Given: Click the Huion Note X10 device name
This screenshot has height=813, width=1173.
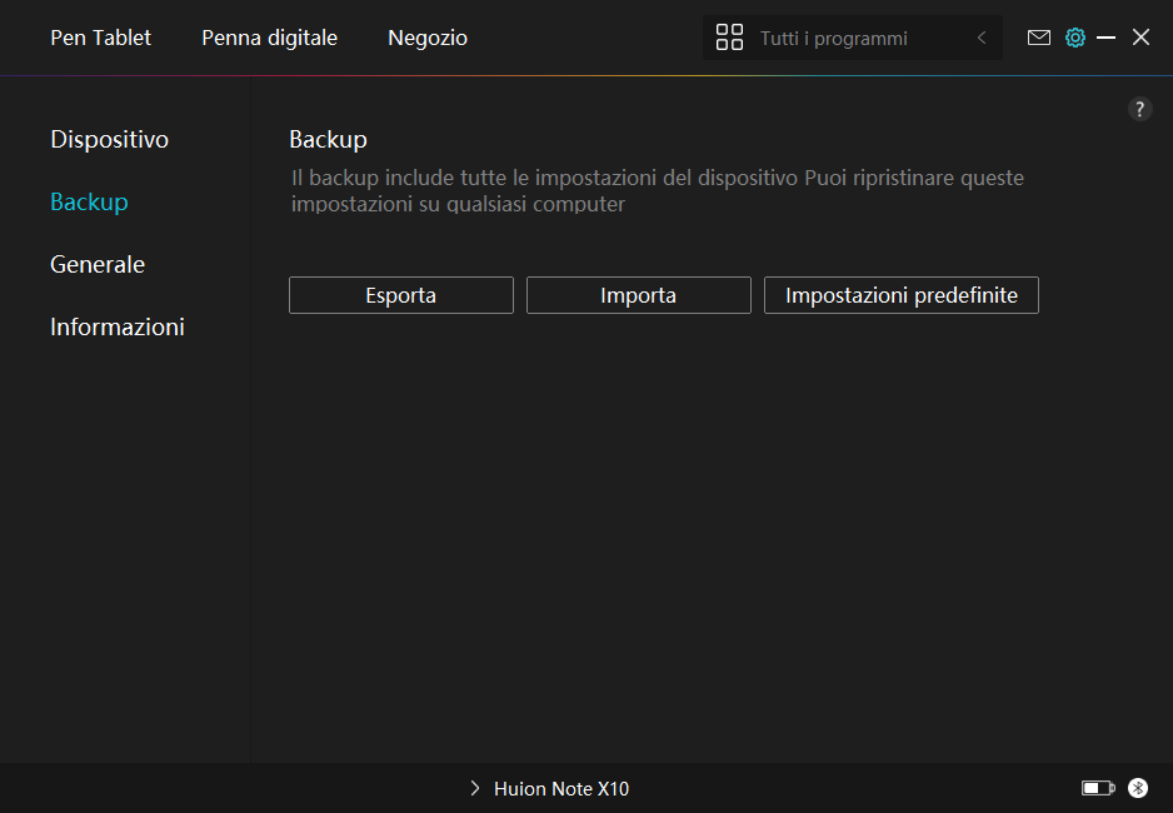Looking at the screenshot, I should click(x=561, y=789).
